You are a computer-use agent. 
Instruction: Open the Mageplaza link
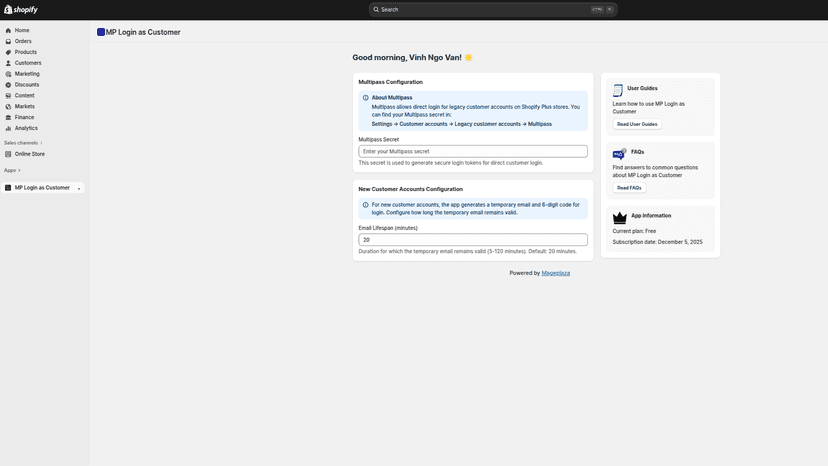coord(556,273)
